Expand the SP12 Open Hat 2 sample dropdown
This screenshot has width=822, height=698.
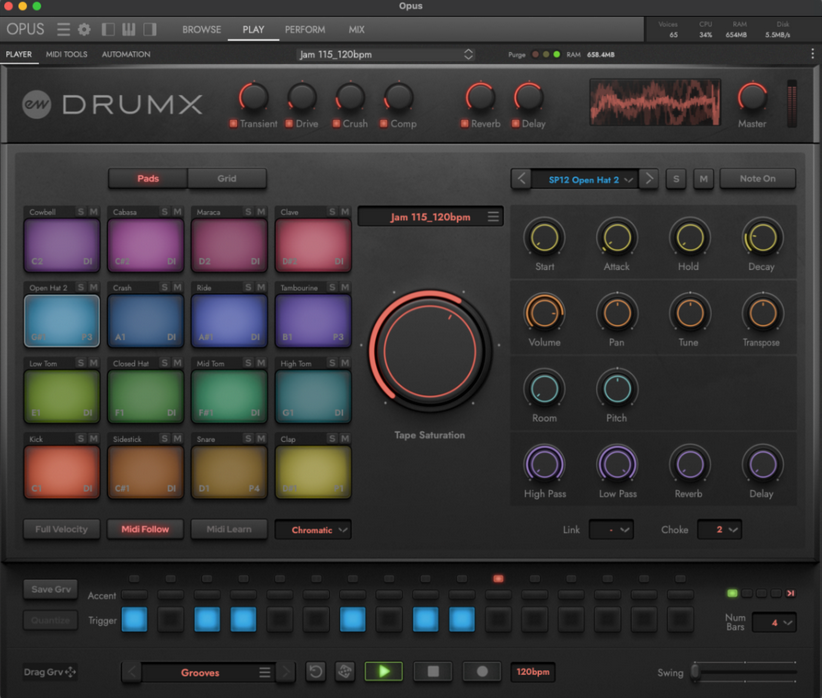pyautogui.click(x=584, y=179)
